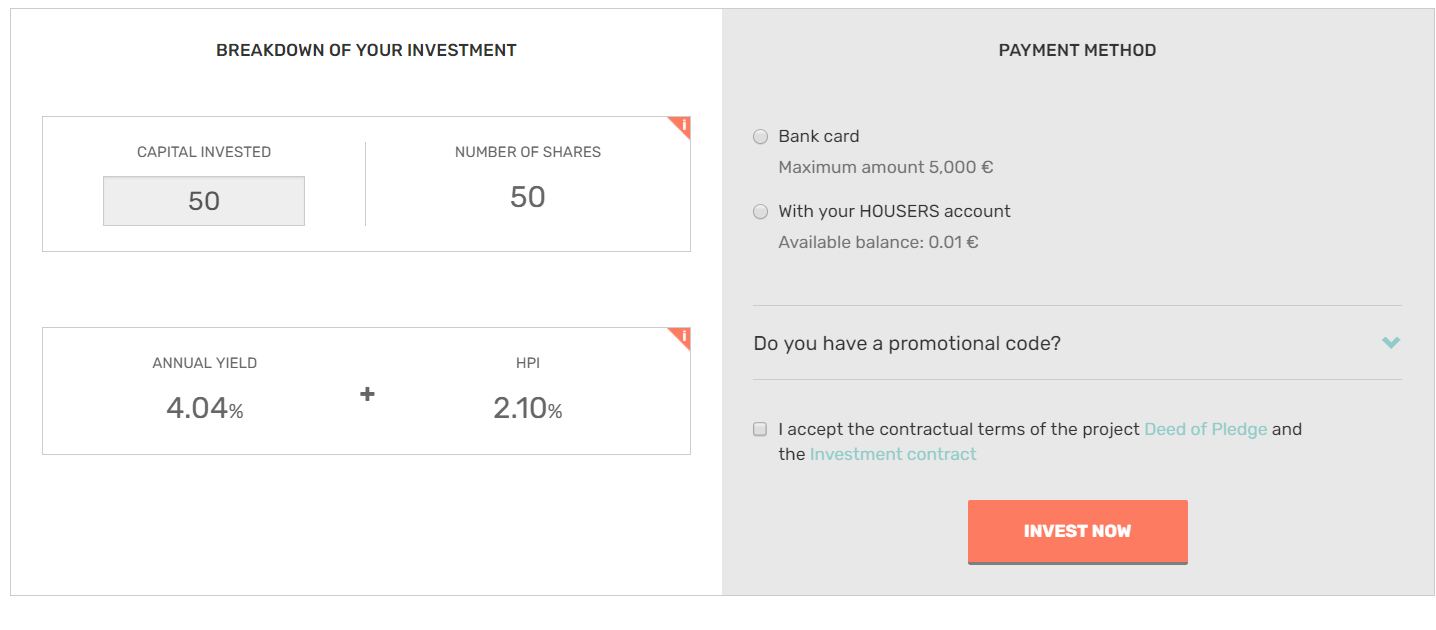
Task: Click the Capital Invested amount field
Action: (x=204, y=201)
